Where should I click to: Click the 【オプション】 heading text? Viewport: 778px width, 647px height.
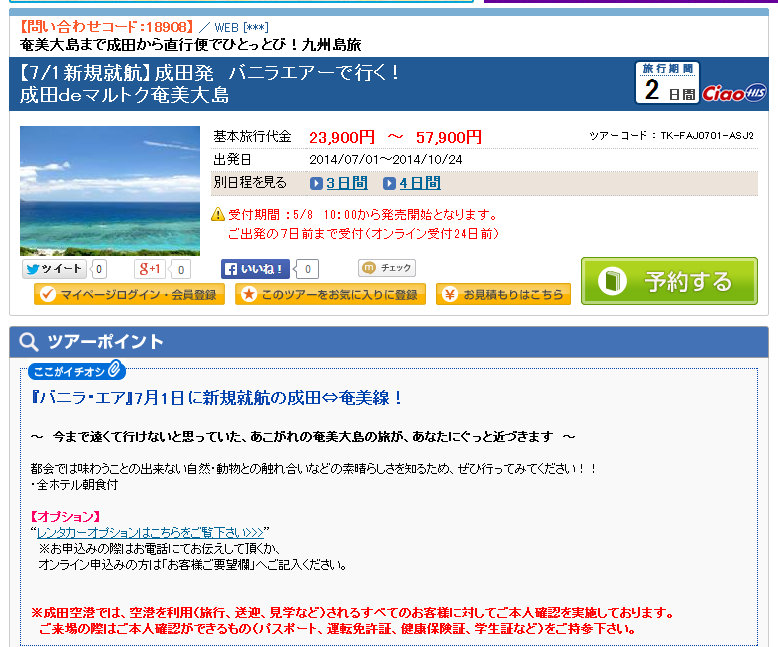(x=65, y=517)
